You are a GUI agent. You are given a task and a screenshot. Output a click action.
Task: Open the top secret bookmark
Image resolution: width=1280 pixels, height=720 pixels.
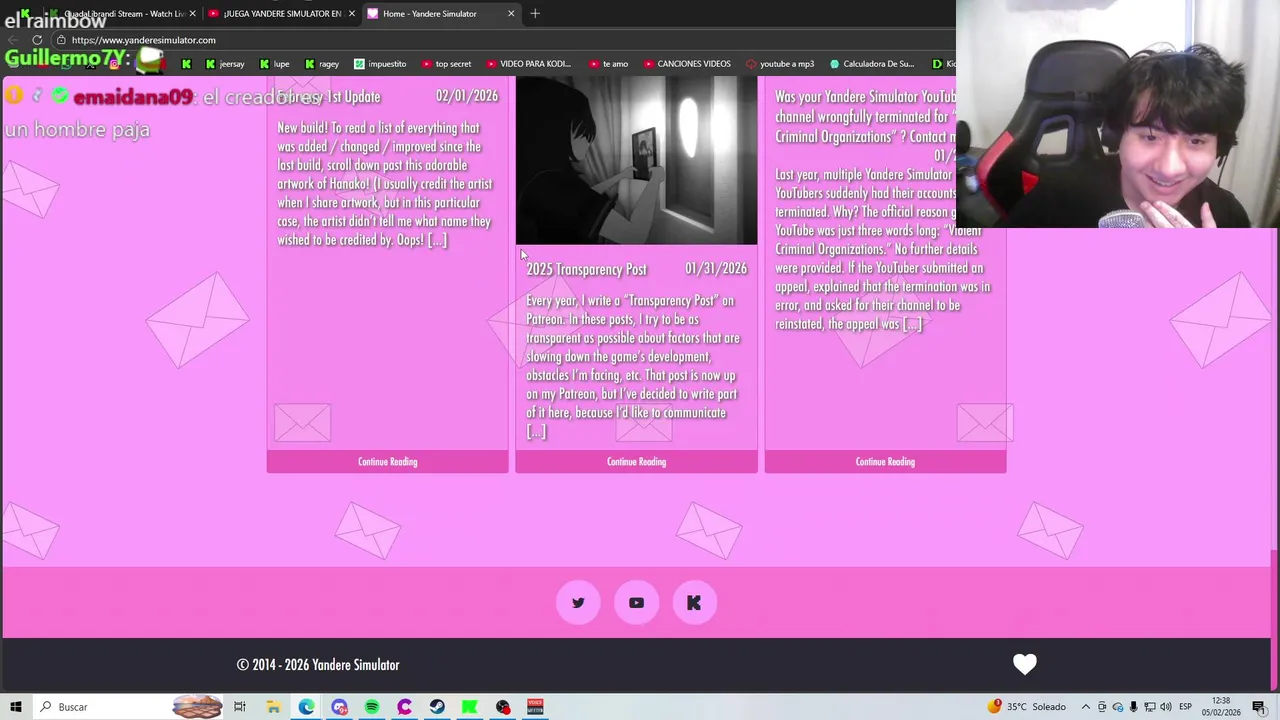[x=446, y=64]
